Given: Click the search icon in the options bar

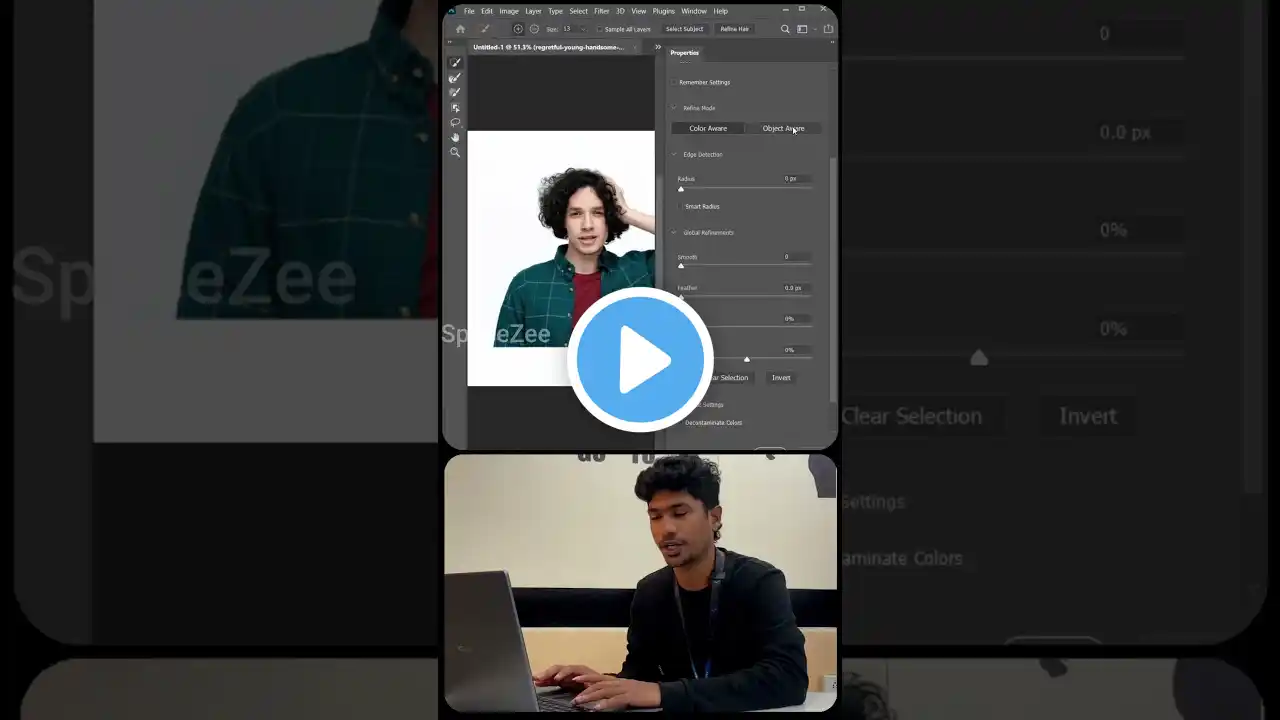Looking at the screenshot, I should (785, 29).
